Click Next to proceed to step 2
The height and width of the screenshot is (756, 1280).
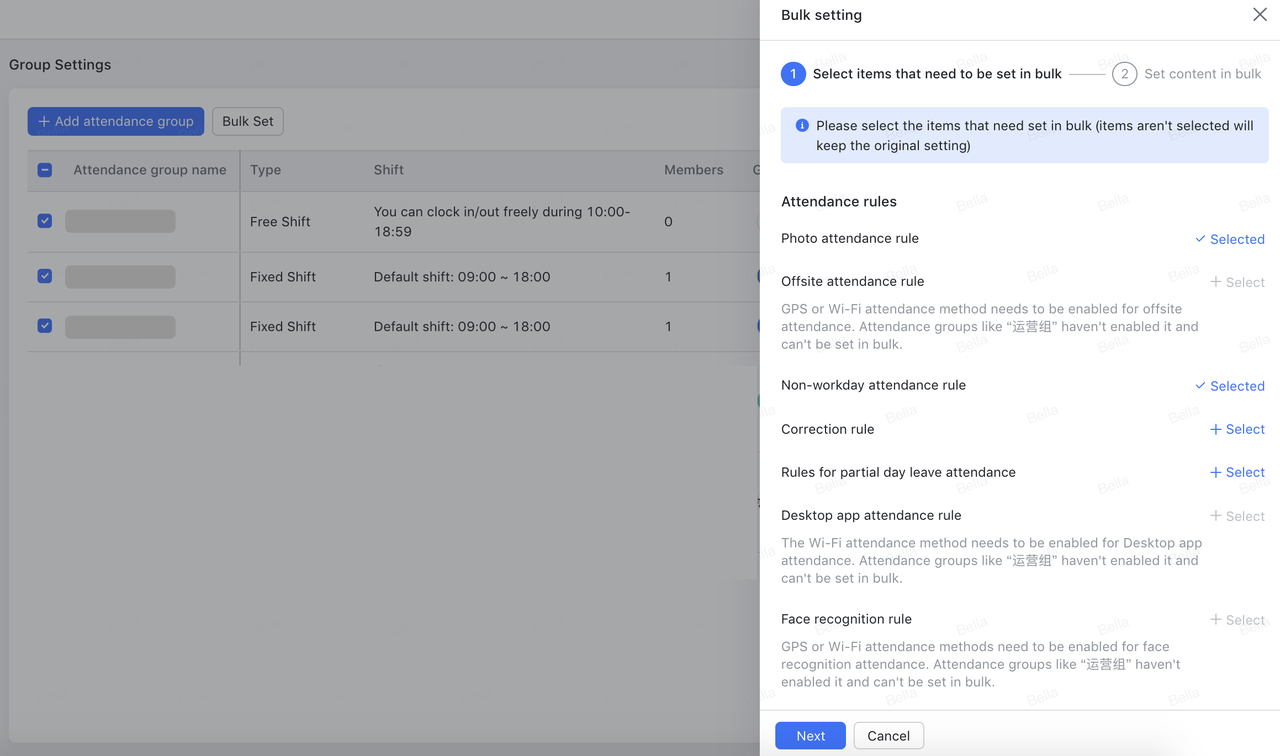pyautogui.click(x=810, y=736)
